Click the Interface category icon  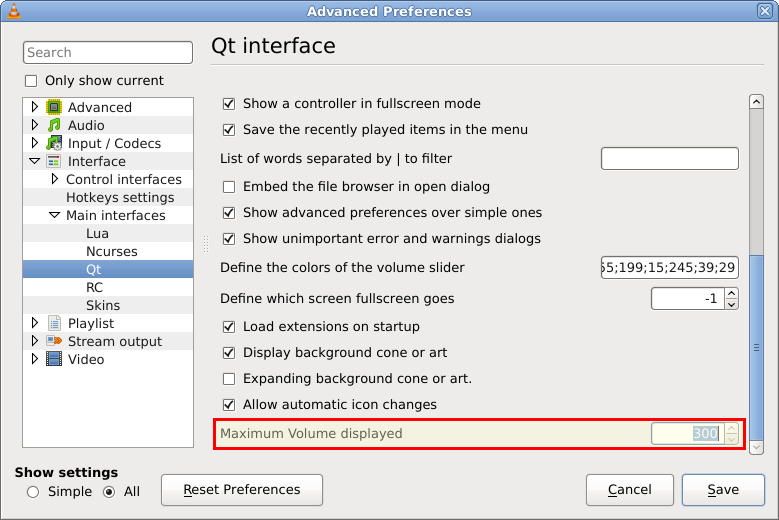pyautogui.click(x=54, y=161)
